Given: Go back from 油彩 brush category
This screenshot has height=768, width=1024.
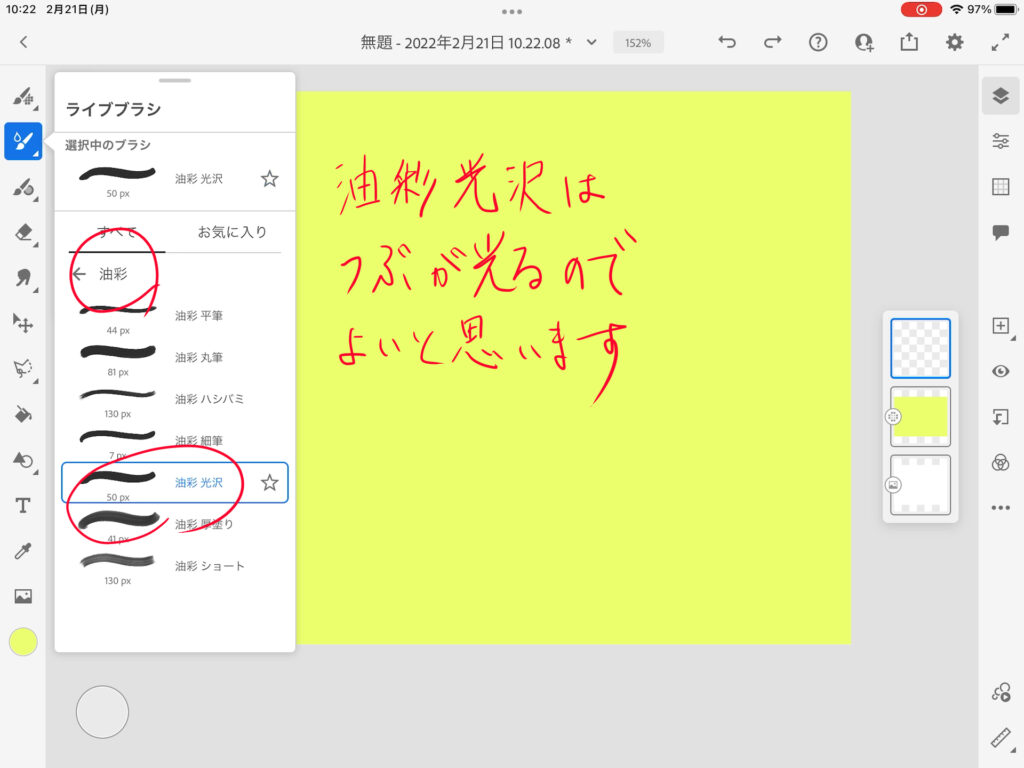Looking at the screenshot, I should 79,274.
